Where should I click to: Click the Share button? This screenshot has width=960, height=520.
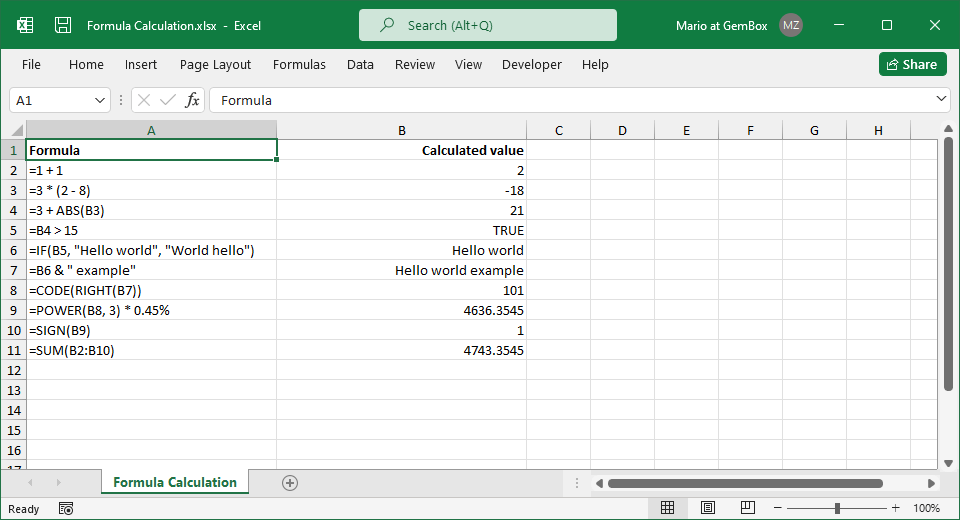coord(912,64)
